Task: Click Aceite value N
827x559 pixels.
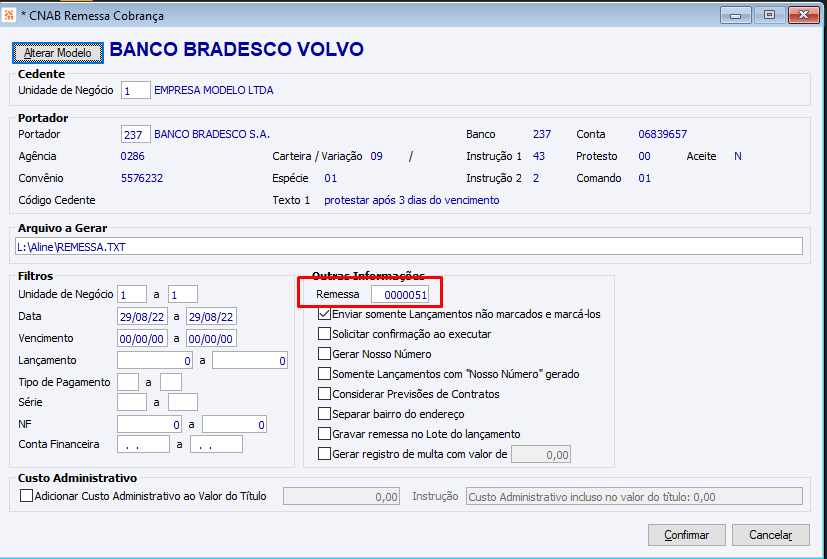Action: tap(738, 157)
